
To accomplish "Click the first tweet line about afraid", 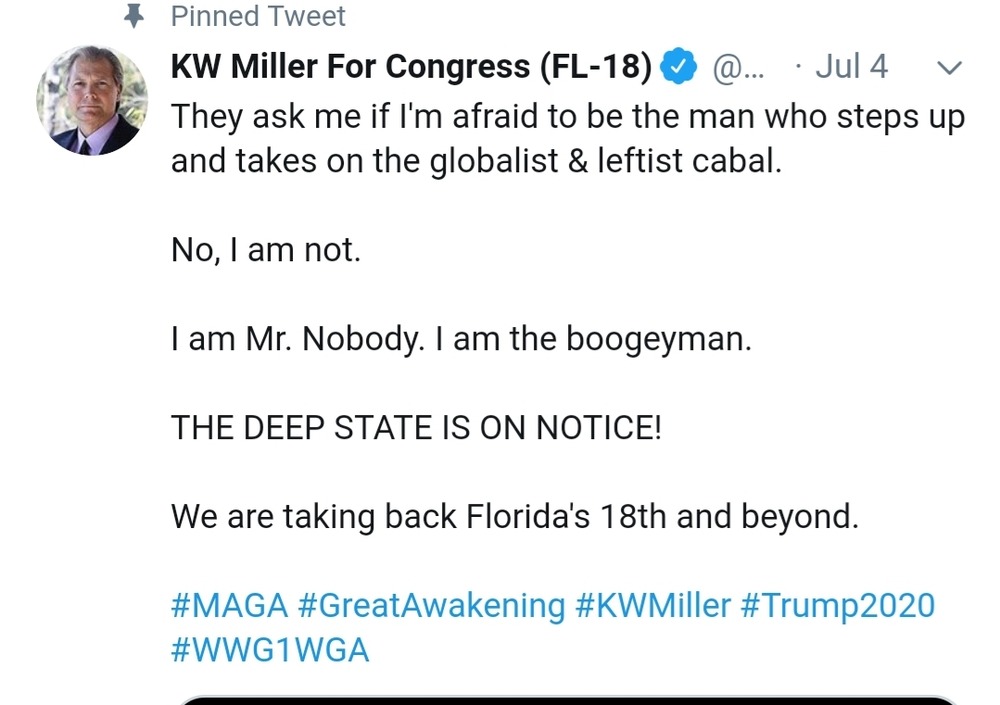I will coord(568,117).
